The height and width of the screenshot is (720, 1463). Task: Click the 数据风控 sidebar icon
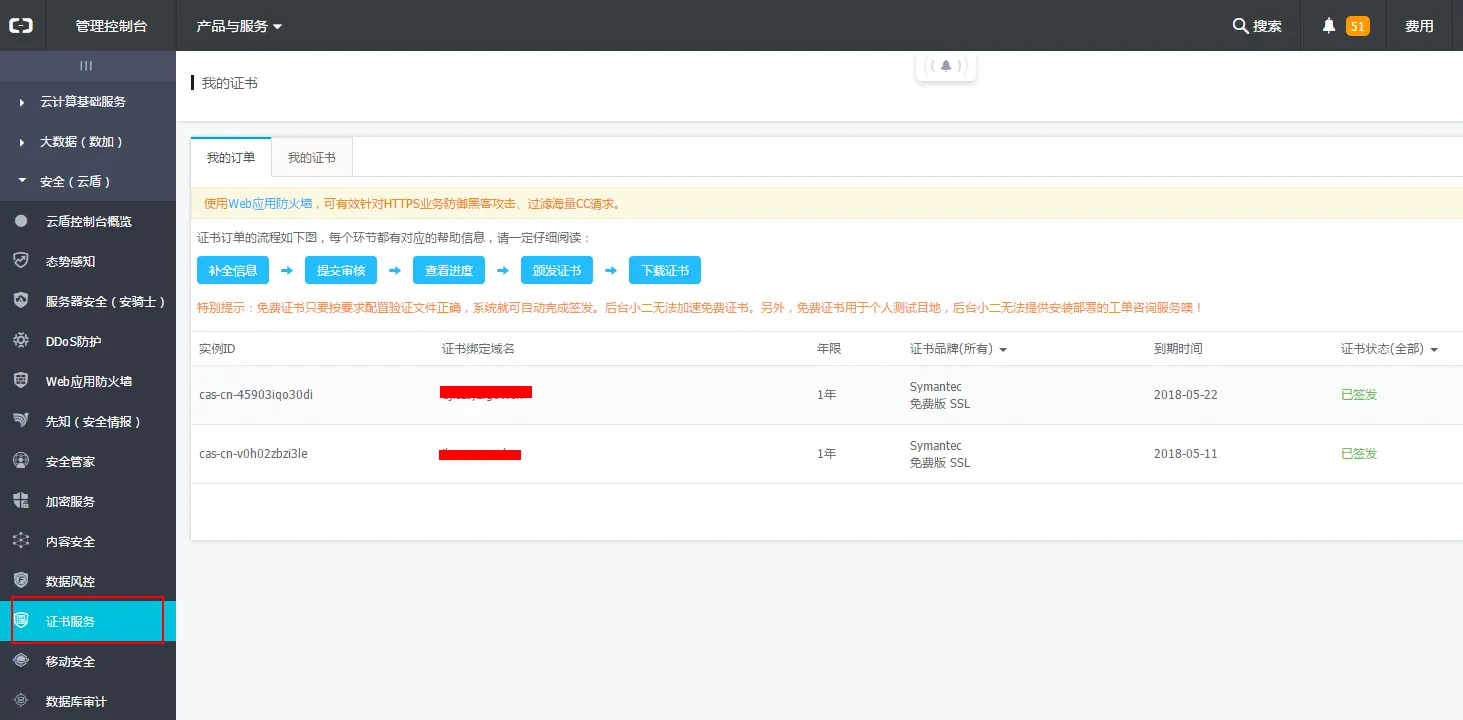pyautogui.click(x=21, y=581)
